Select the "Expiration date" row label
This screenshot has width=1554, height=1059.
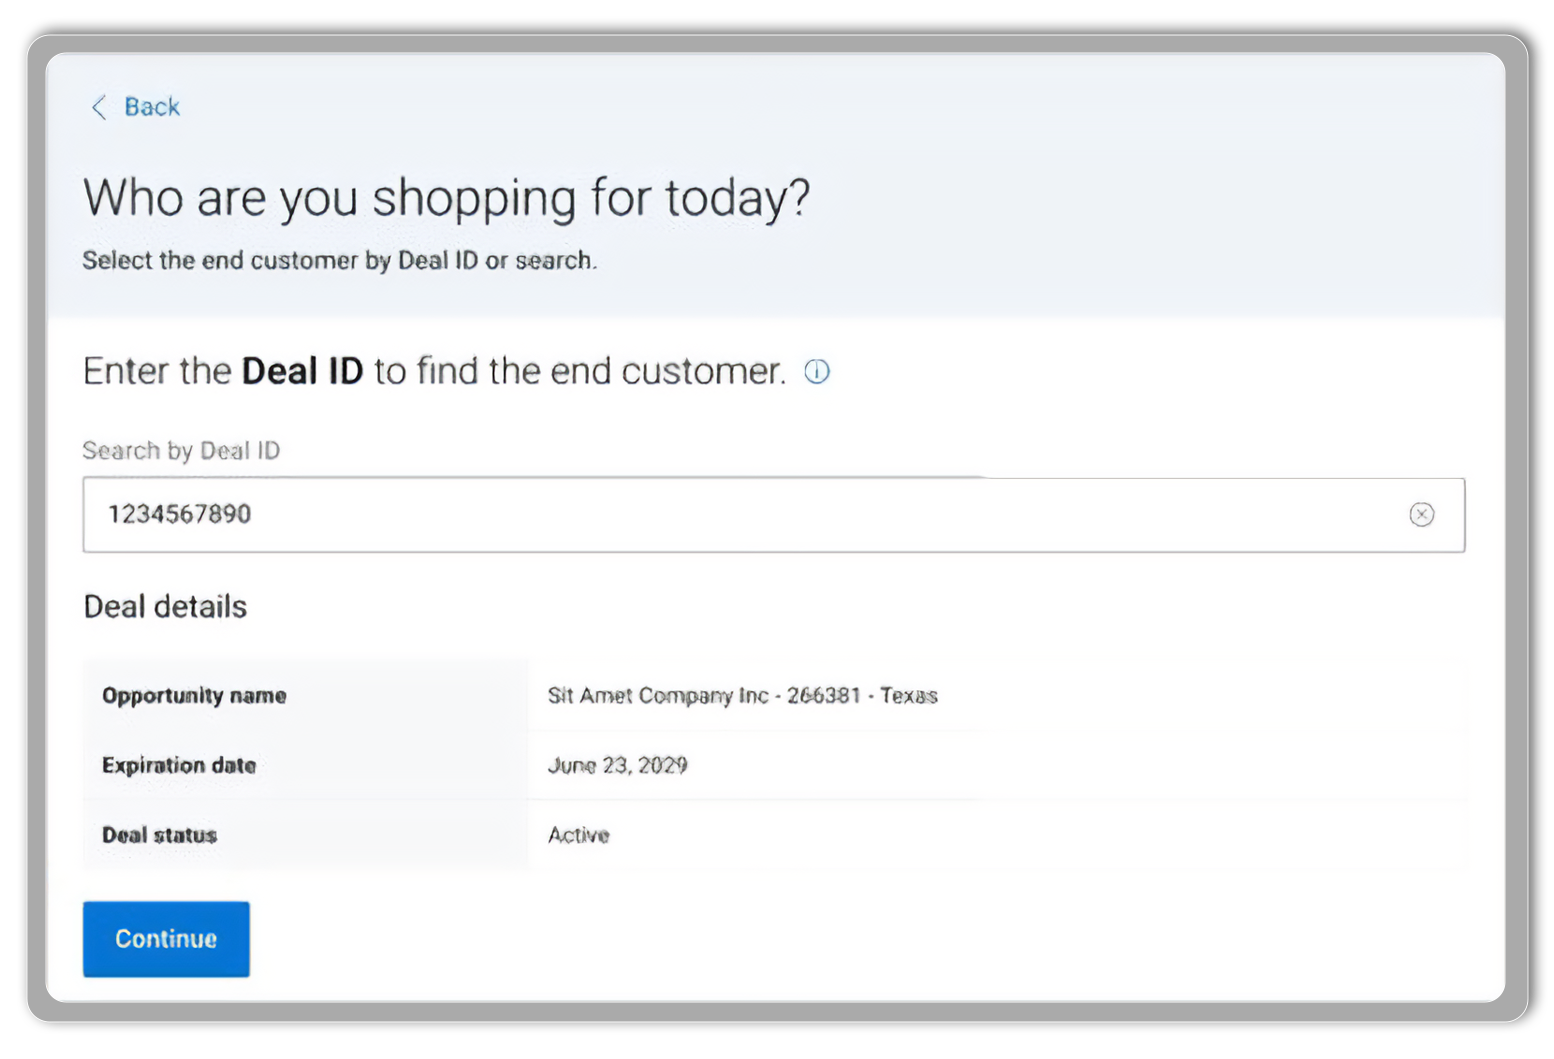pyautogui.click(x=179, y=765)
